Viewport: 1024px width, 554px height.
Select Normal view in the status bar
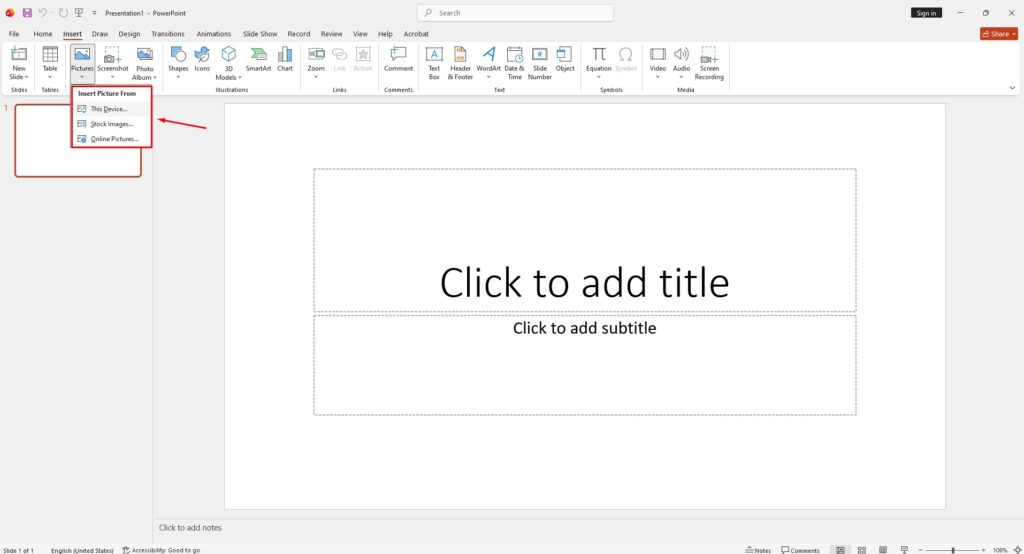click(840, 550)
